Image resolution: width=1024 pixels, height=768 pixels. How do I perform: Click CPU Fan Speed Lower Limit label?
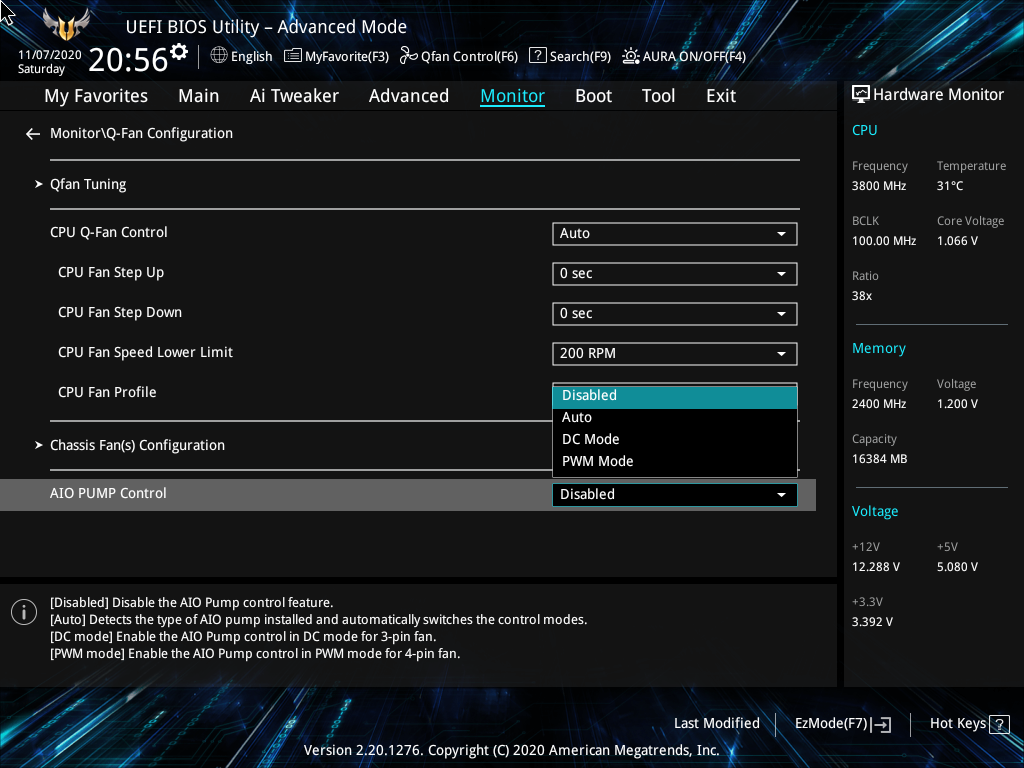point(146,353)
